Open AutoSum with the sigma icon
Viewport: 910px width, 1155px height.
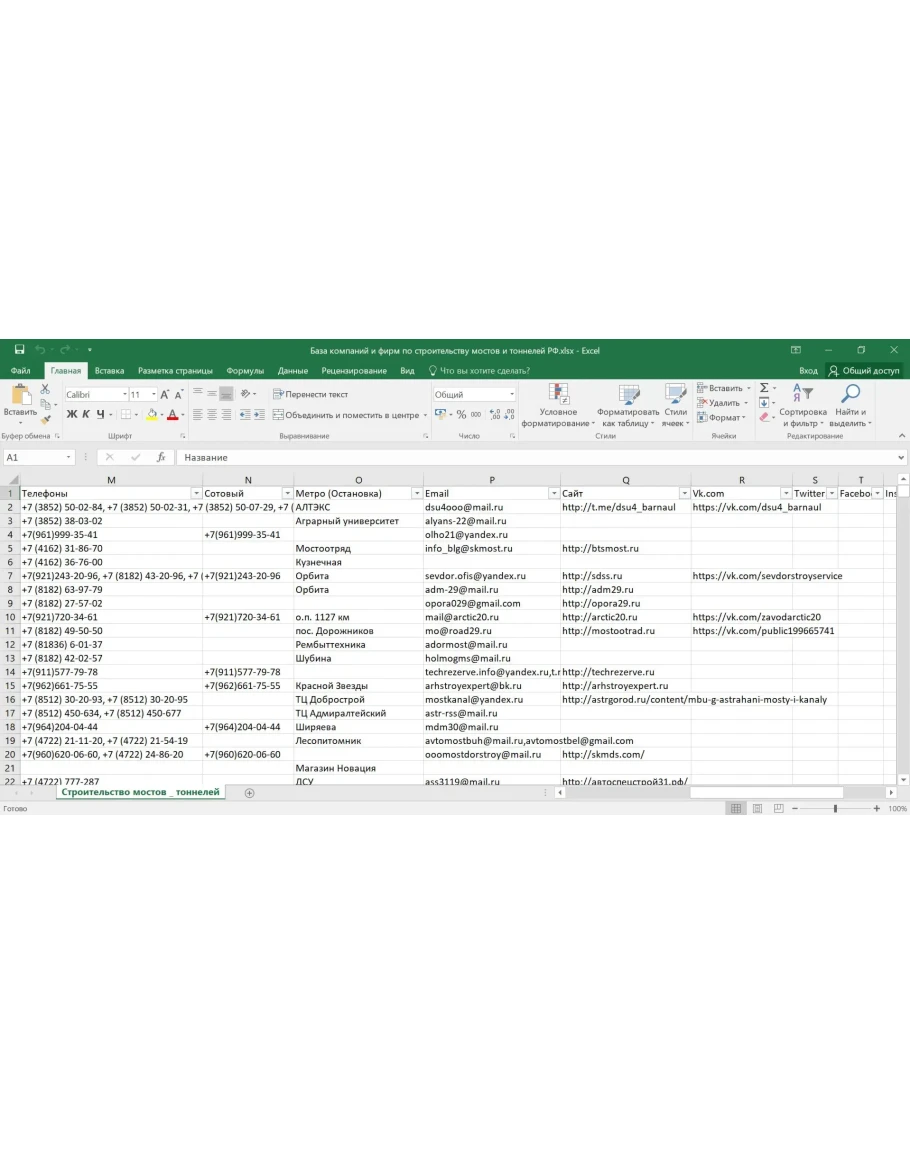pos(764,387)
